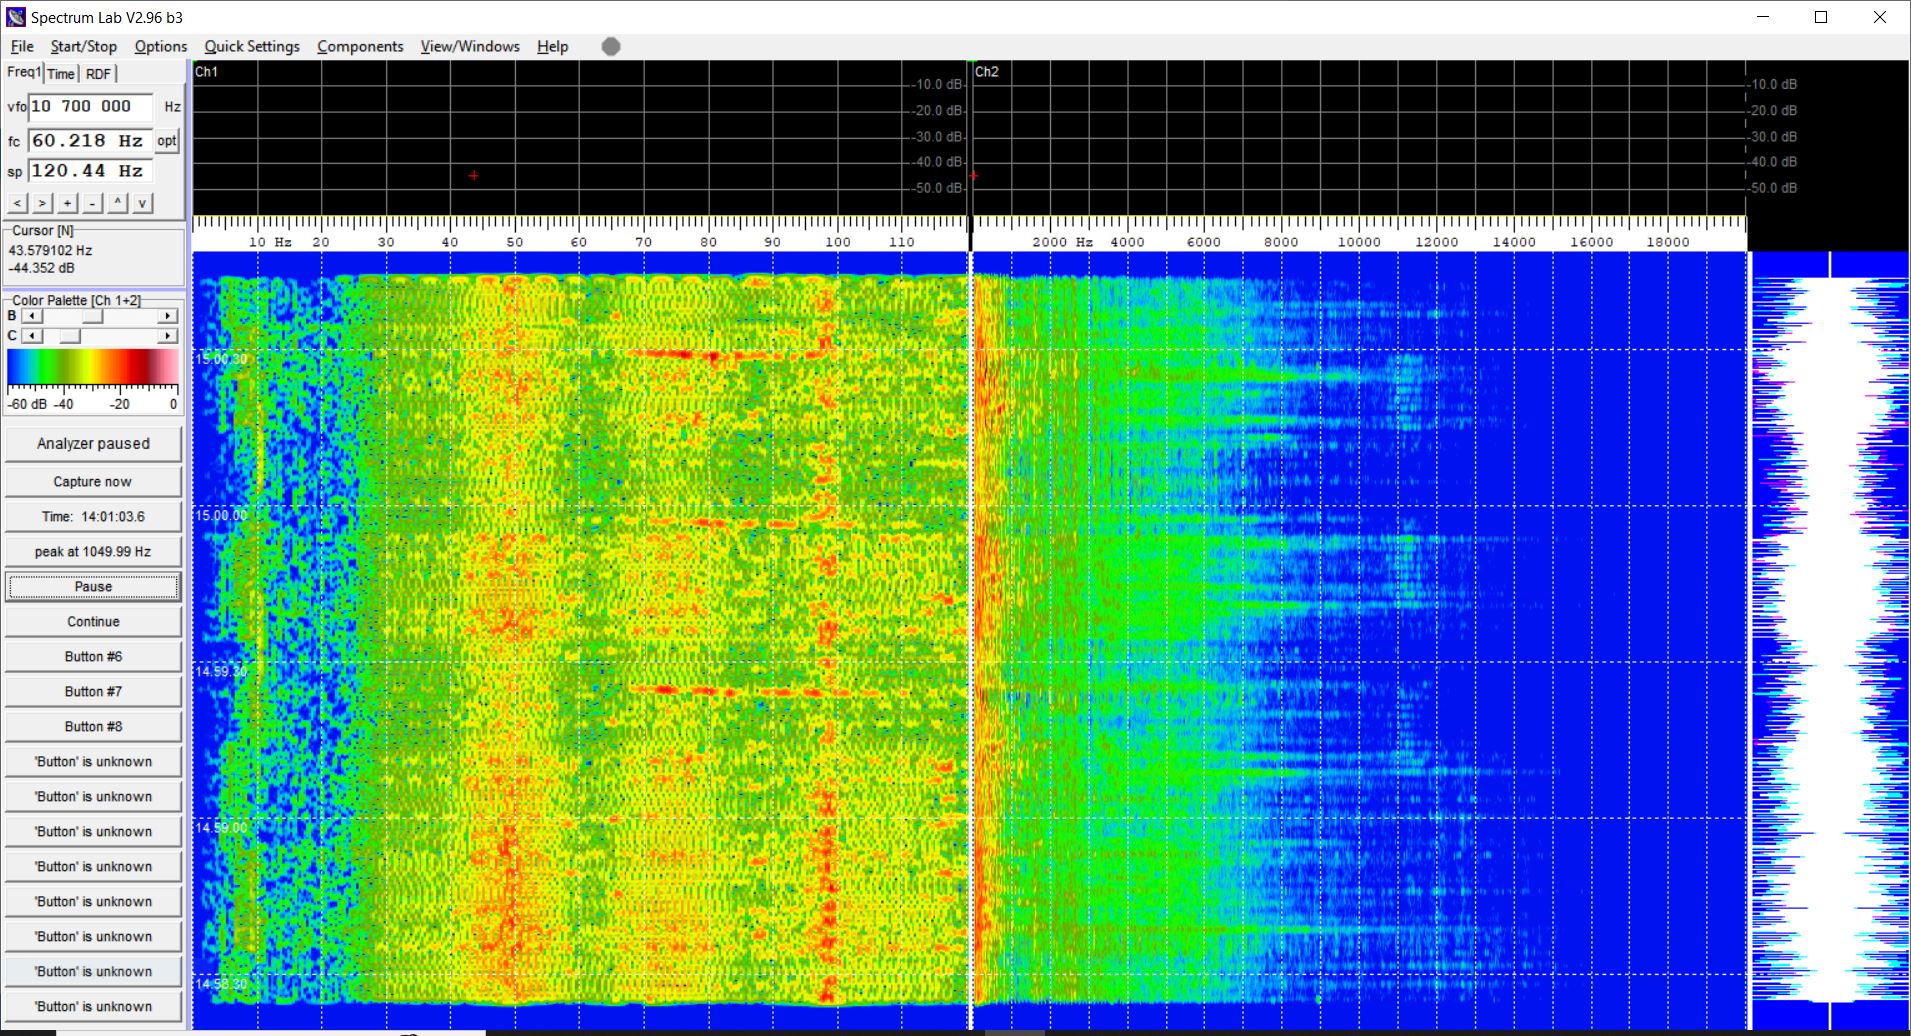1911x1036 pixels.
Task: Click the cursor frequency readout 43.579102 Hz
Action: 50,251
